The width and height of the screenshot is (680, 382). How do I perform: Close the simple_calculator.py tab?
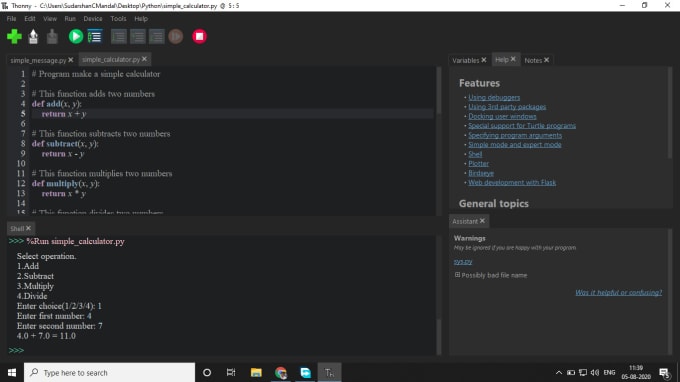click(144, 59)
